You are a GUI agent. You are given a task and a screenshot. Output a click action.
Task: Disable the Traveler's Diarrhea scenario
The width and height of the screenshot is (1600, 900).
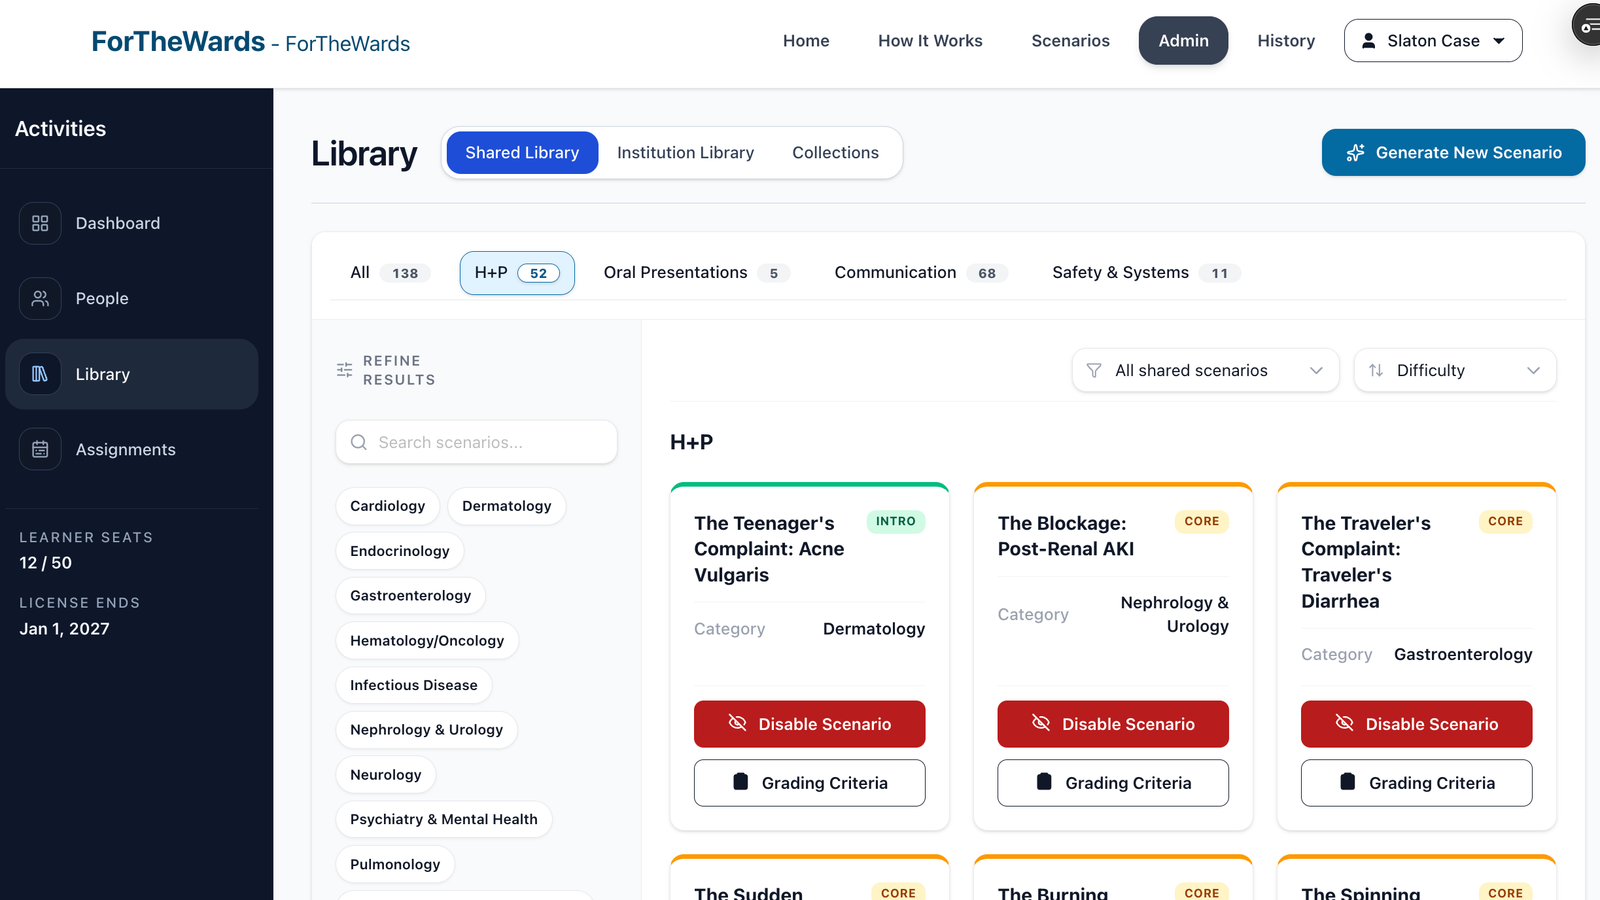tap(1416, 724)
